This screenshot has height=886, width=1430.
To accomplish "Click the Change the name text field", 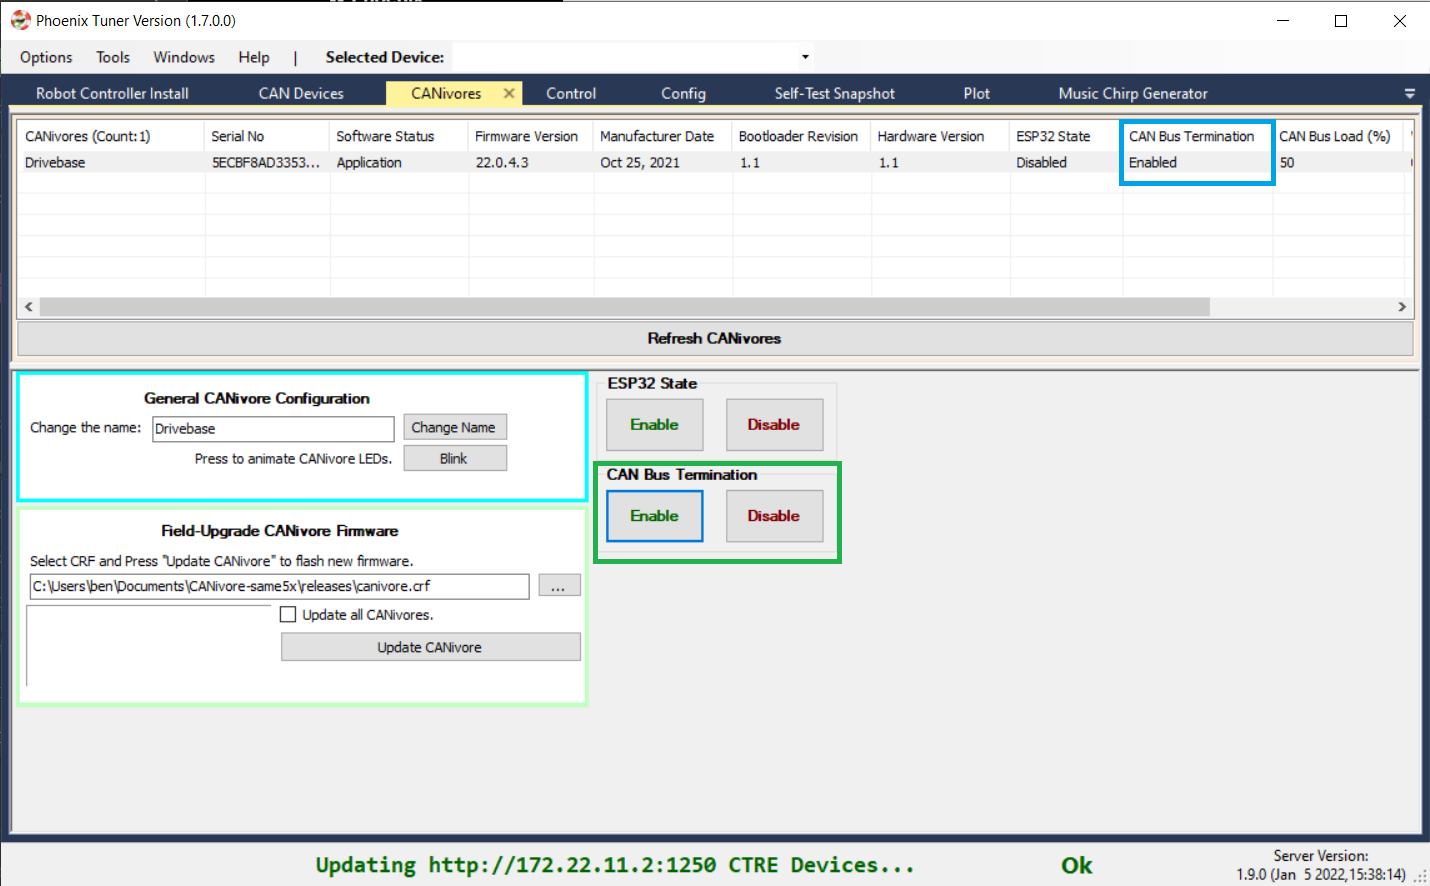I will click(273, 428).
